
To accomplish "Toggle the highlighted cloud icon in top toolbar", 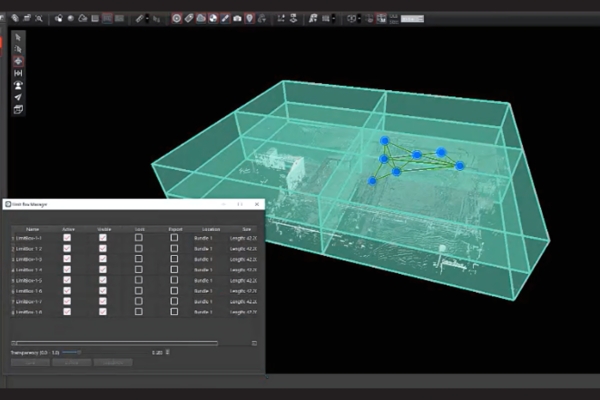I will 201,18.
